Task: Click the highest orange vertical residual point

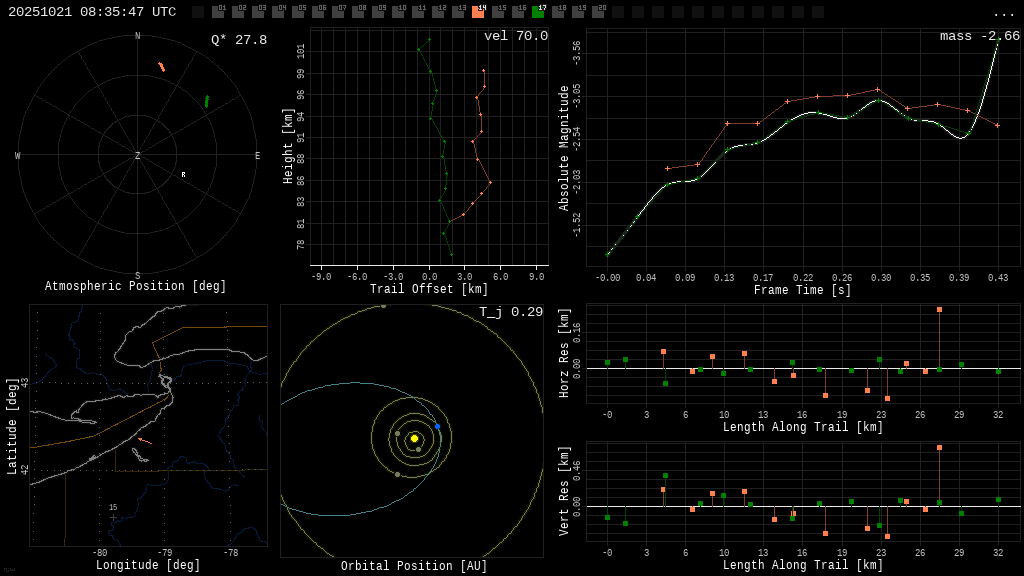Action: pos(939,447)
